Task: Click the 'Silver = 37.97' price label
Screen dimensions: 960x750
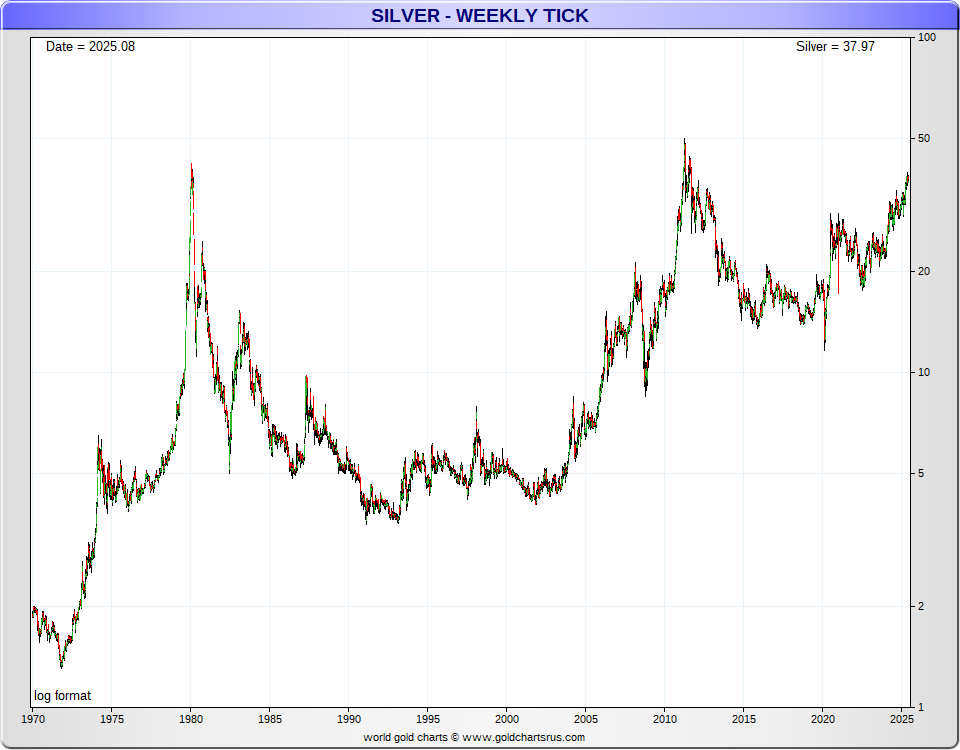Action: pos(835,47)
